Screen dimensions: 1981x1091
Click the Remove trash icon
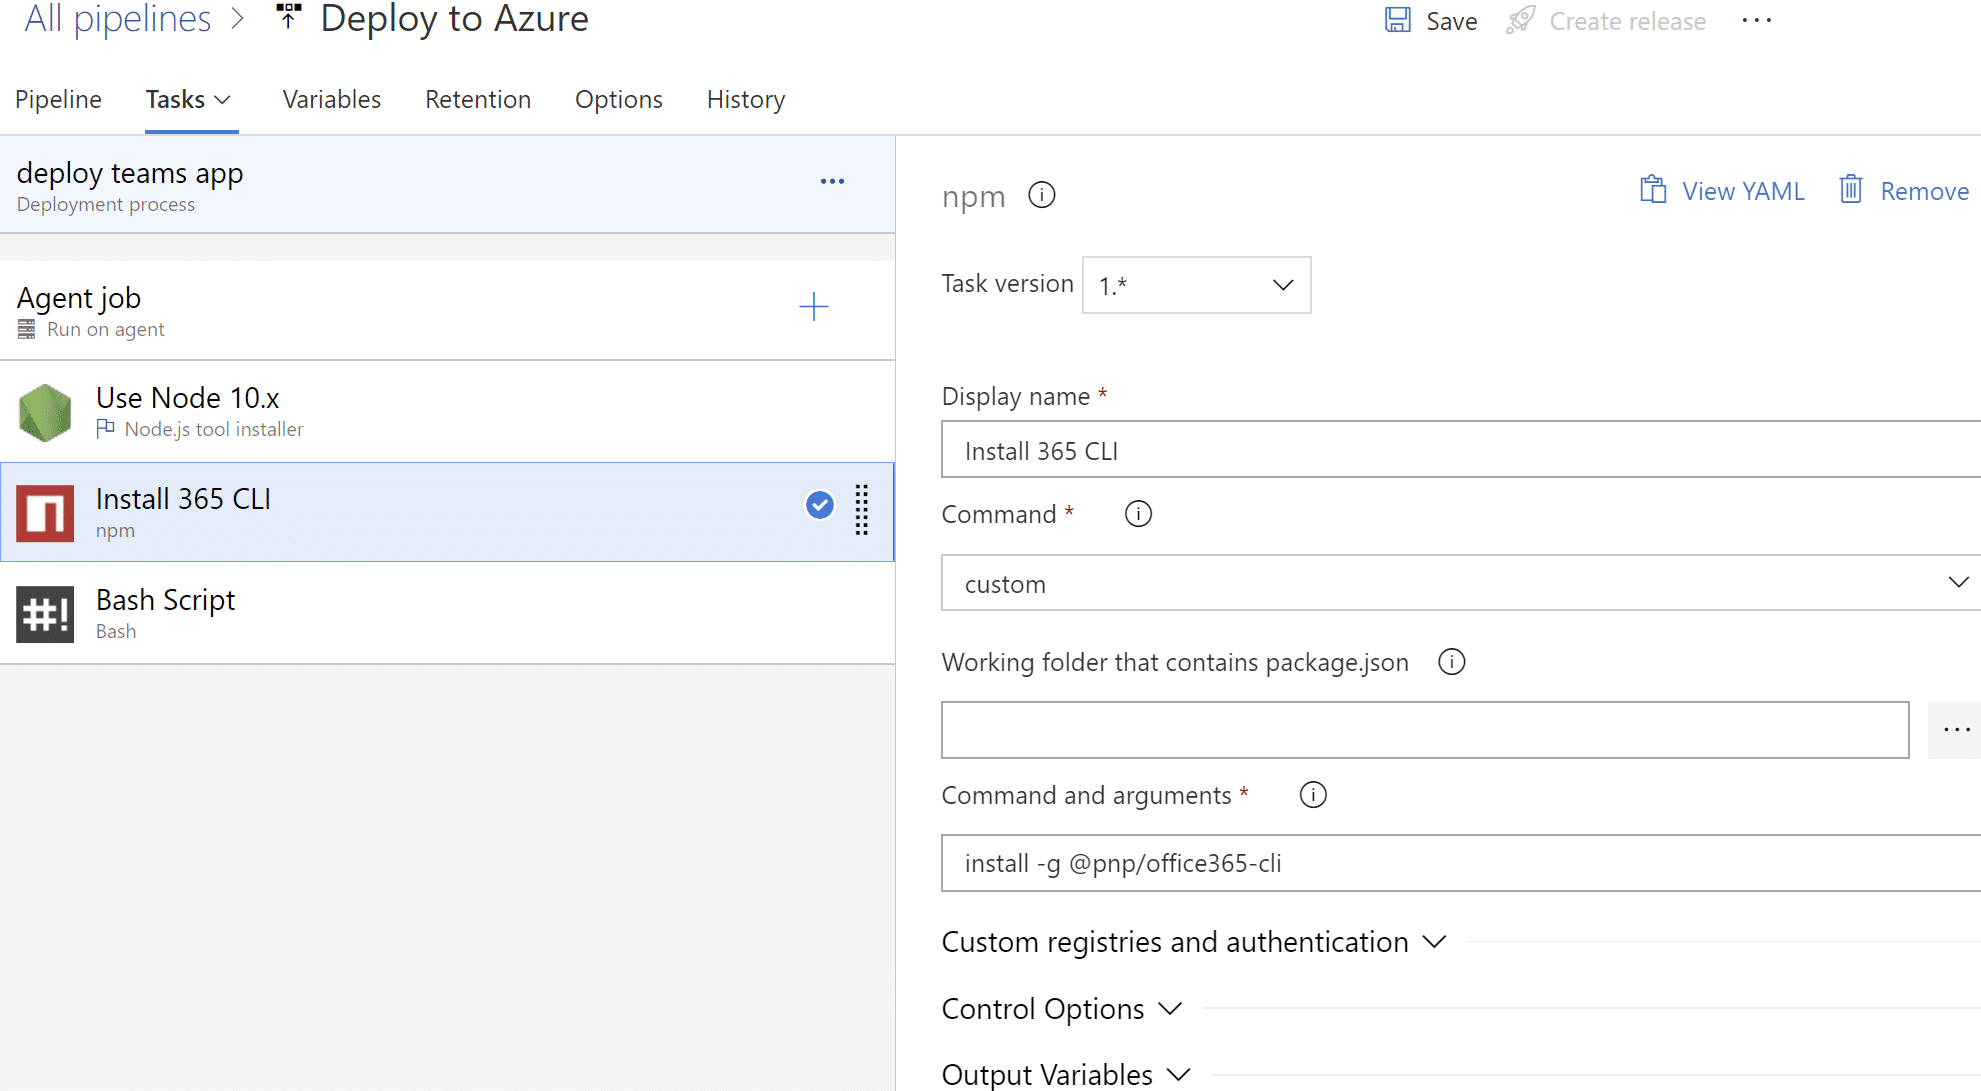click(1851, 189)
